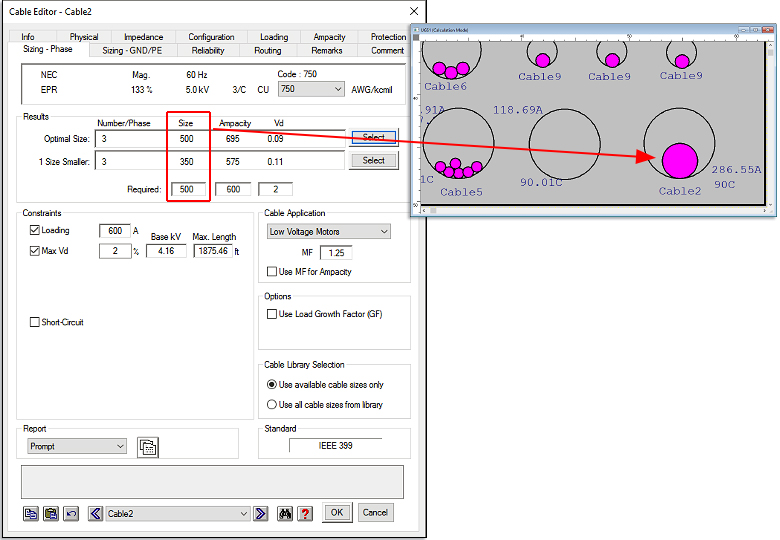The image size is (780, 540).
Task: Enable the Short-Circuit constraint checkbox
Action: pyautogui.click(x=35, y=322)
